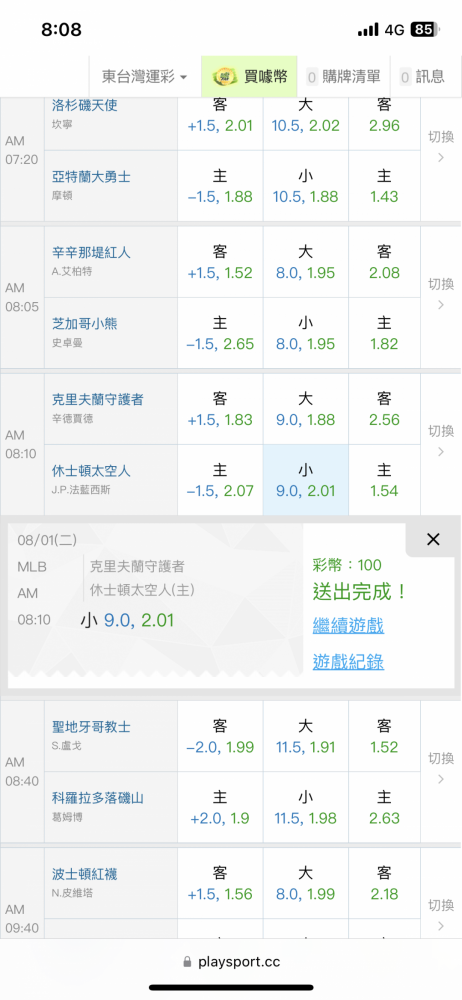Click the 遊戲紀錄 link

click(x=348, y=662)
